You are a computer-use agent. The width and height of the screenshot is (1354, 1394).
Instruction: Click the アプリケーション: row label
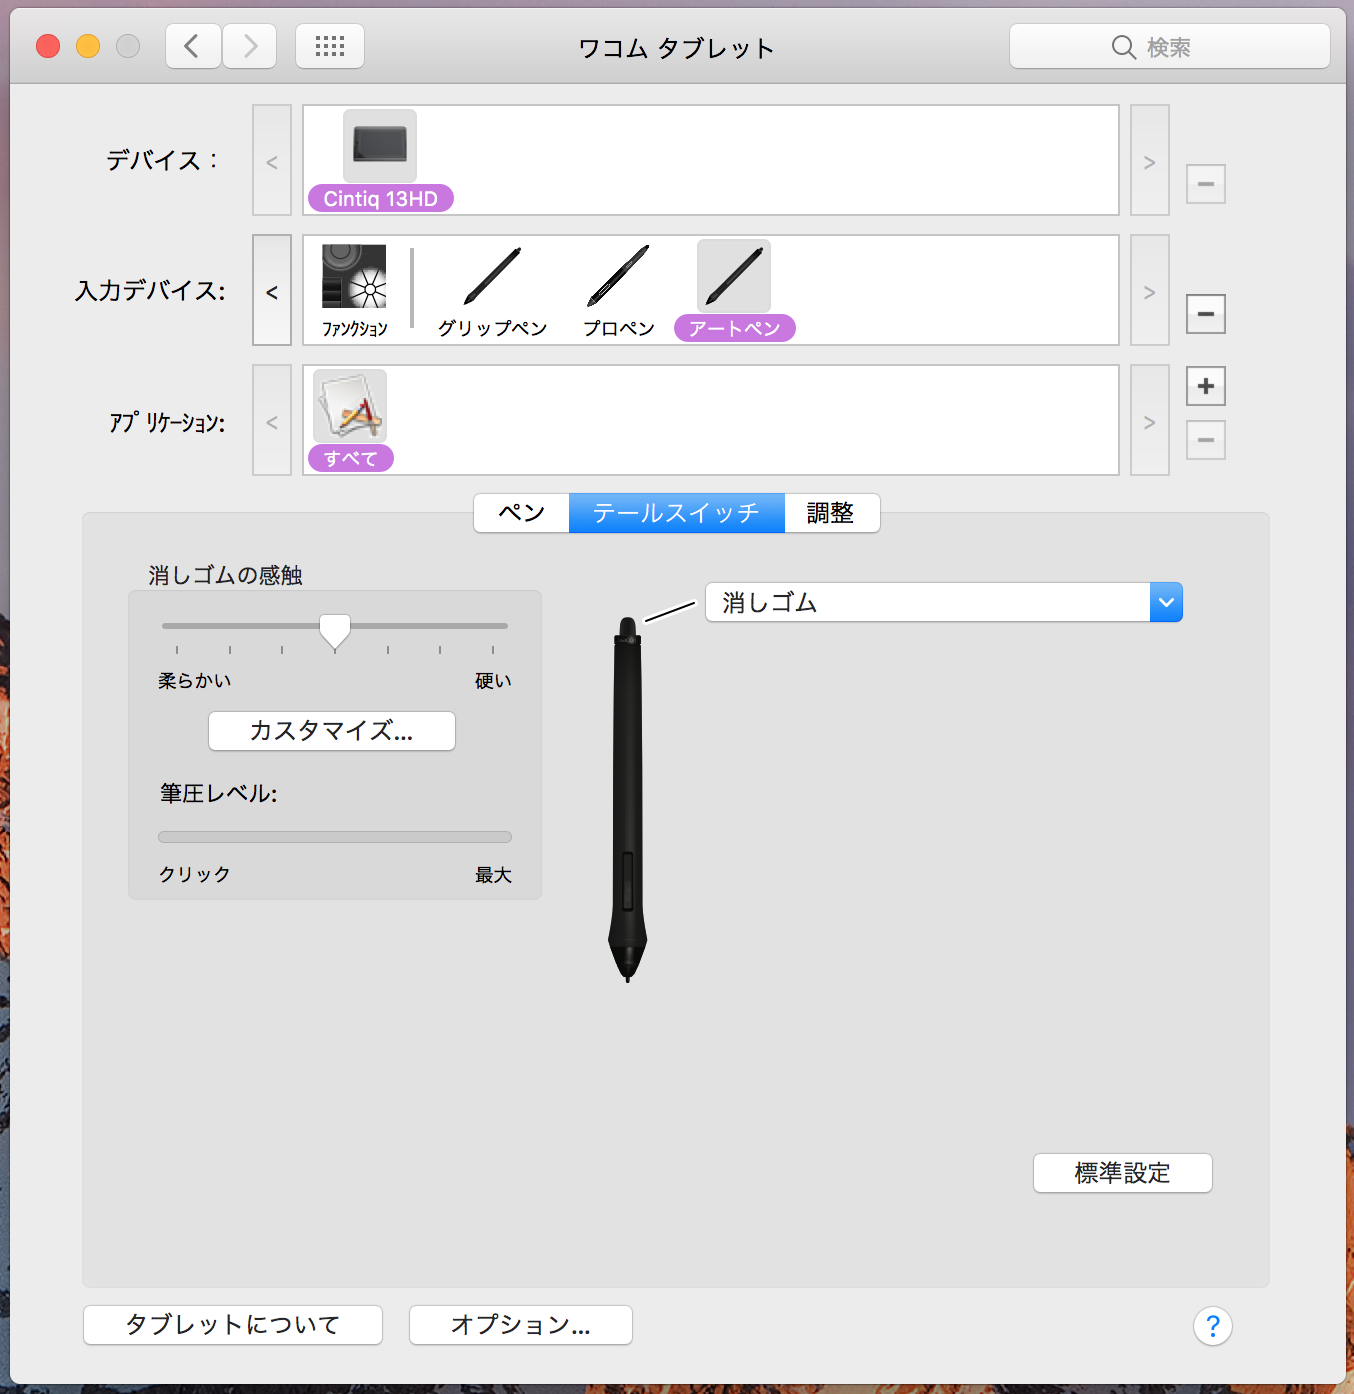coord(168,422)
